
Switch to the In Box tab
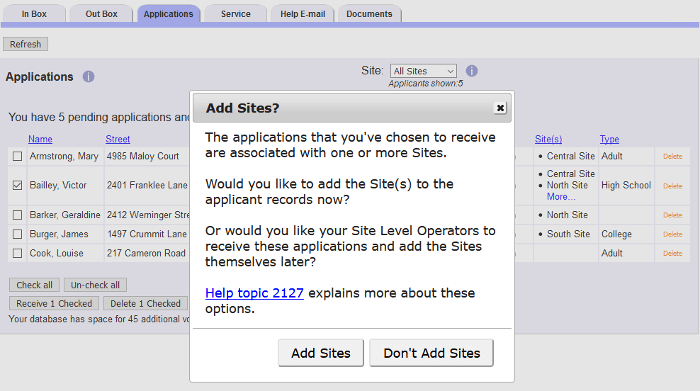34,14
